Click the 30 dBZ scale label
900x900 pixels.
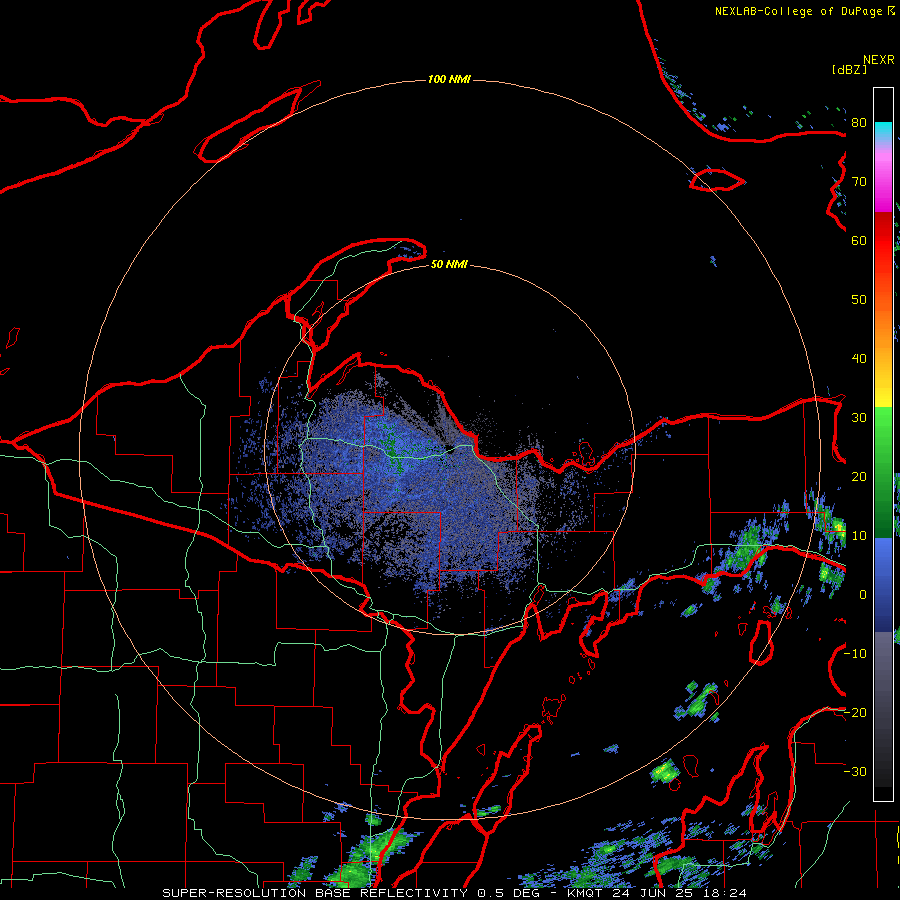[859, 418]
